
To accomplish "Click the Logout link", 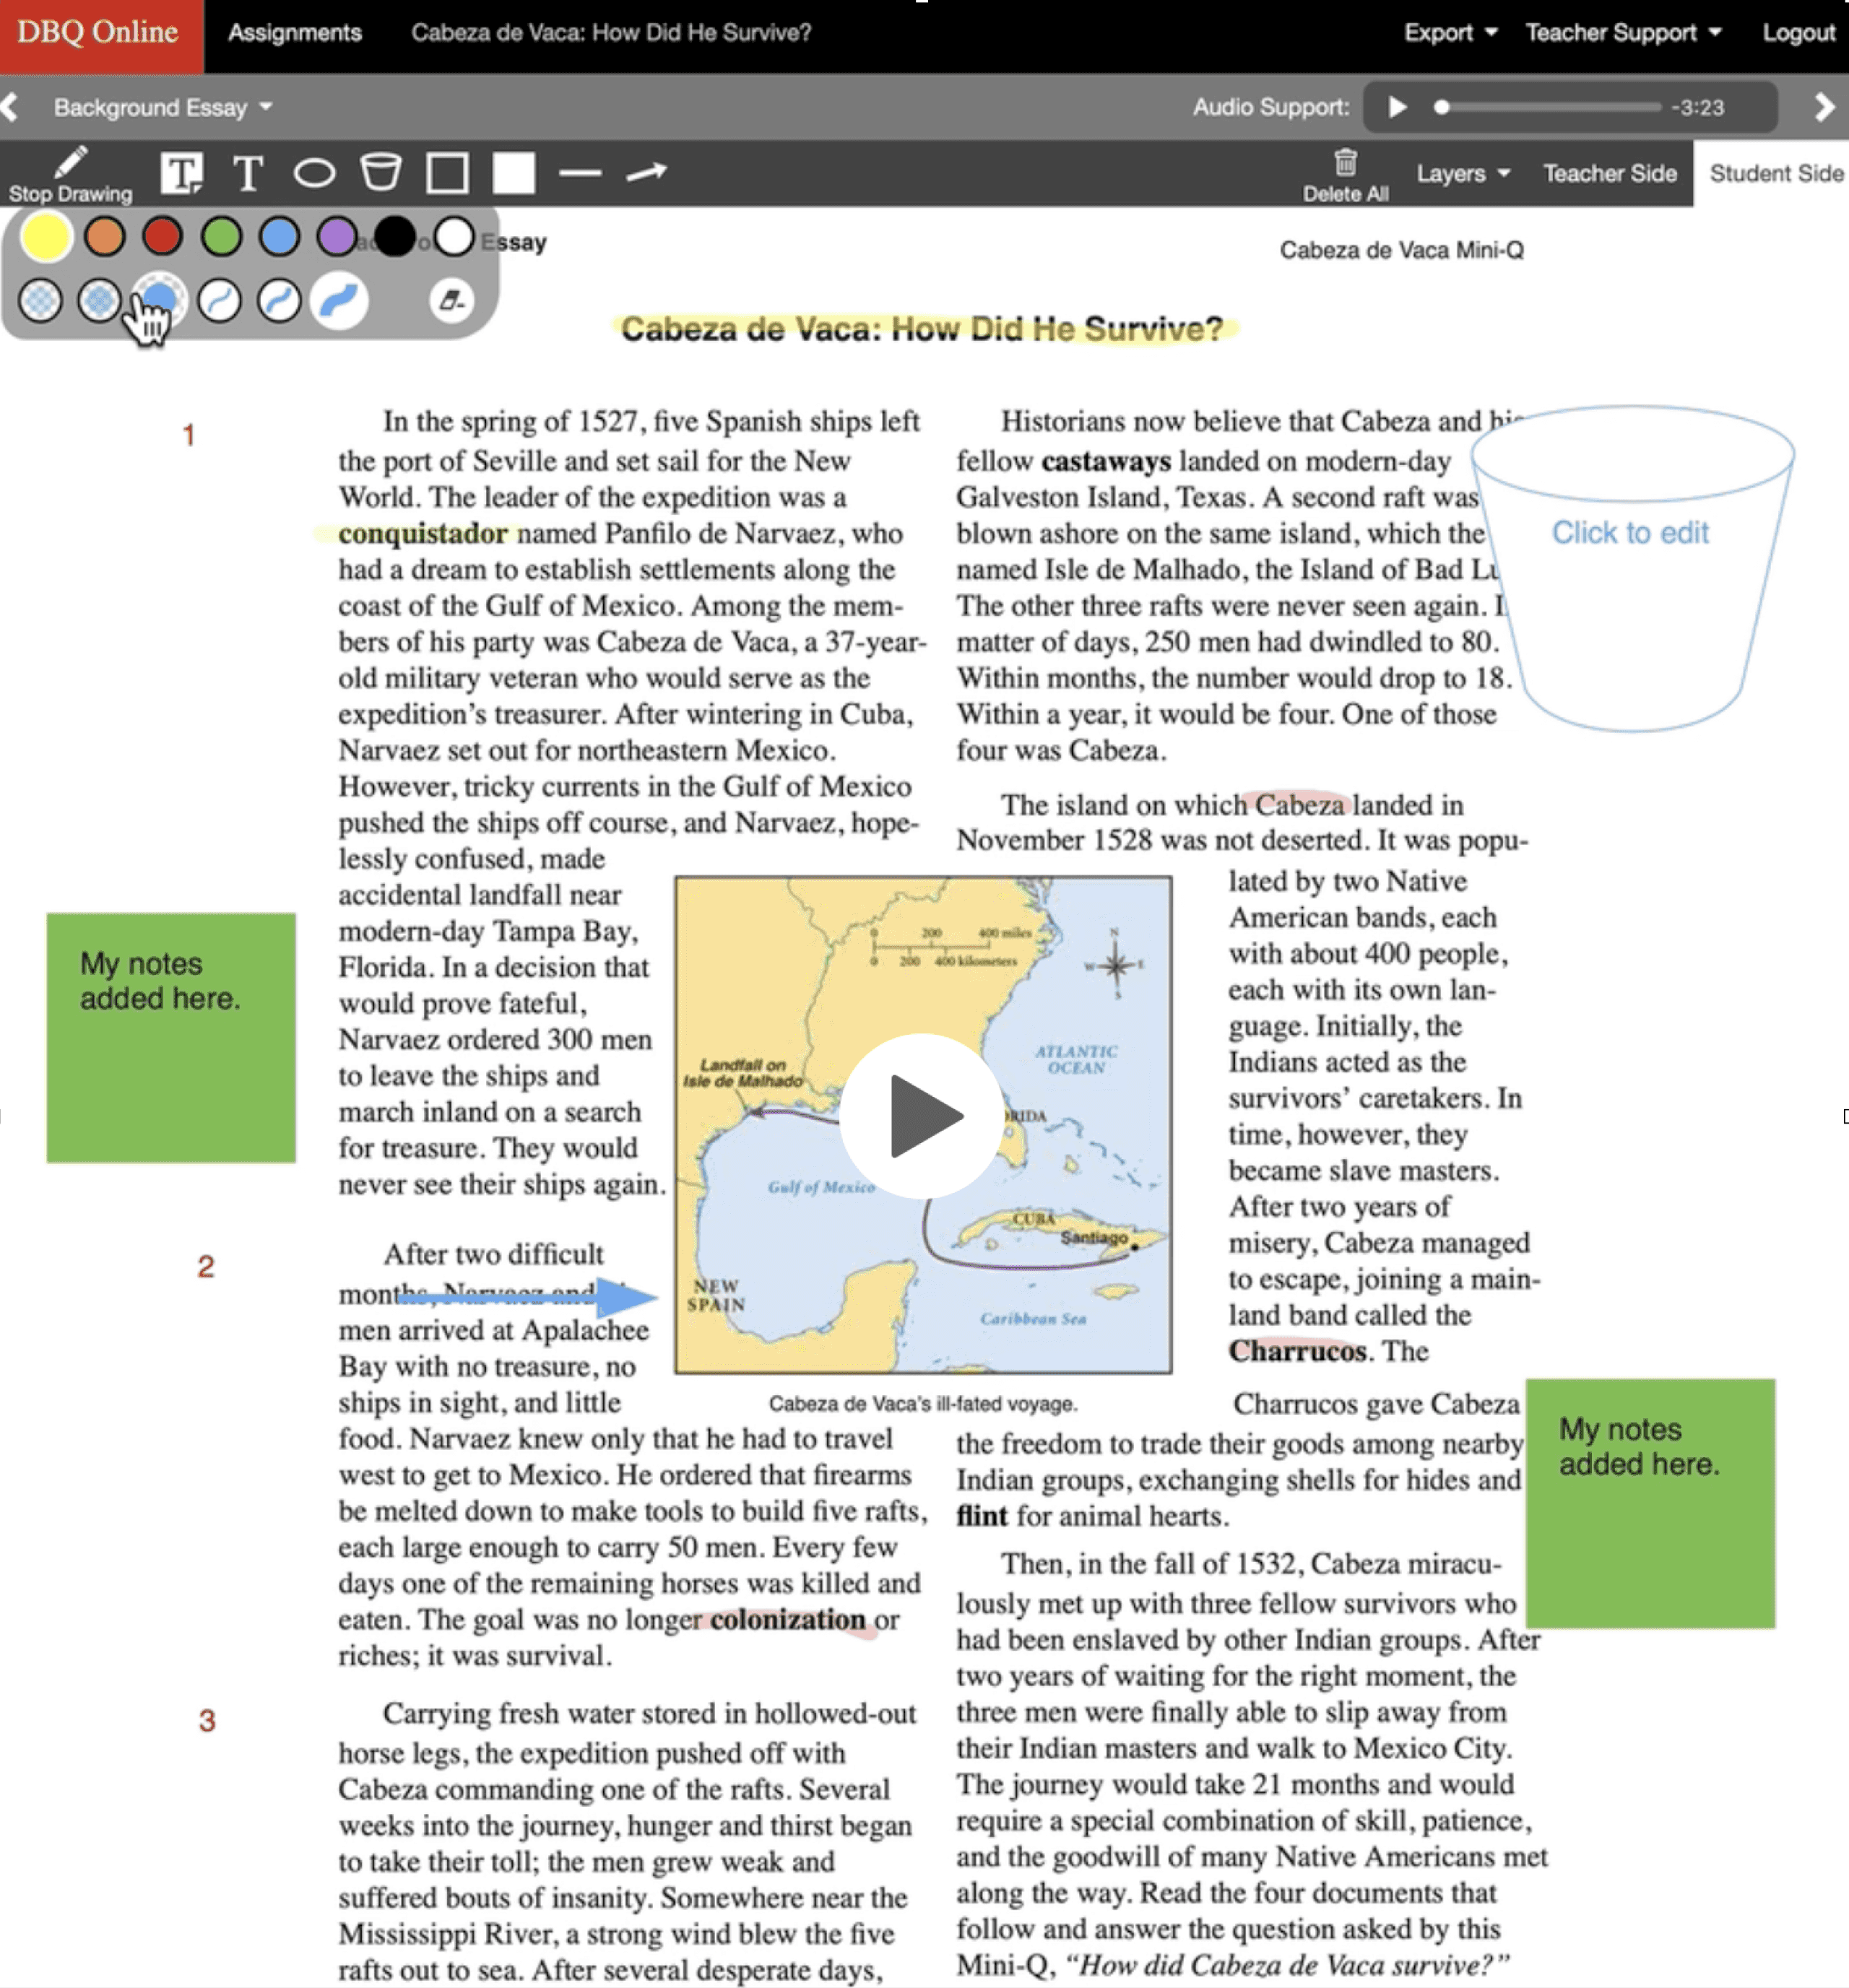I will pos(1798,33).
